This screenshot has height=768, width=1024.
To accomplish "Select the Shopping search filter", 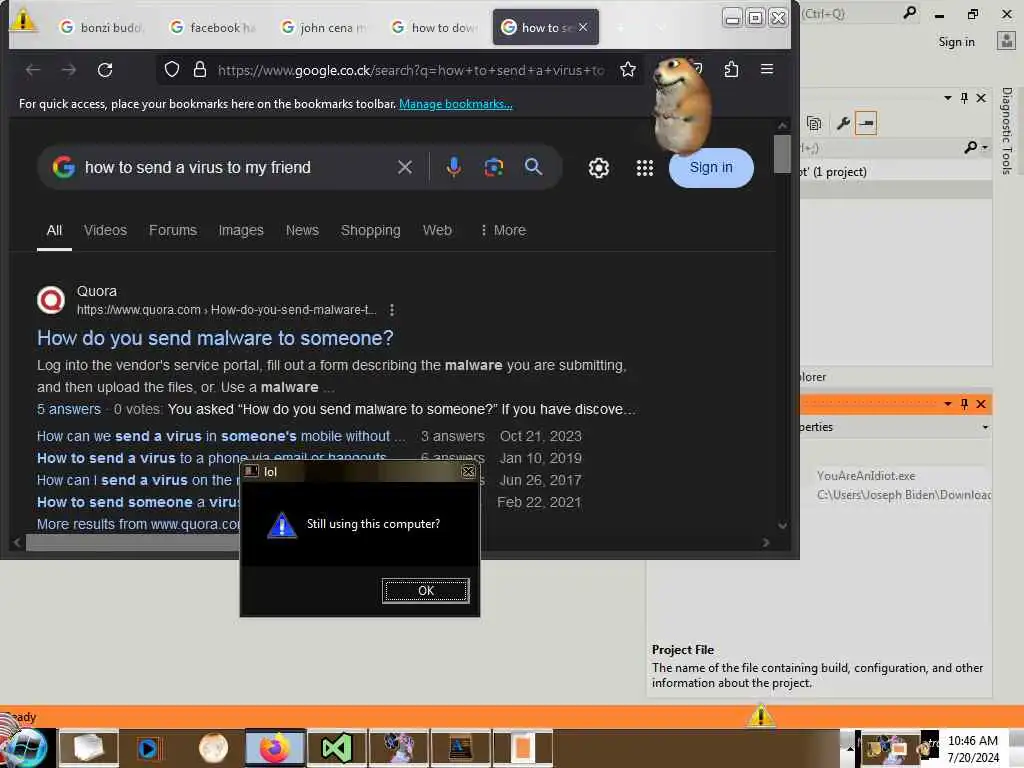I will pos(370,230).
